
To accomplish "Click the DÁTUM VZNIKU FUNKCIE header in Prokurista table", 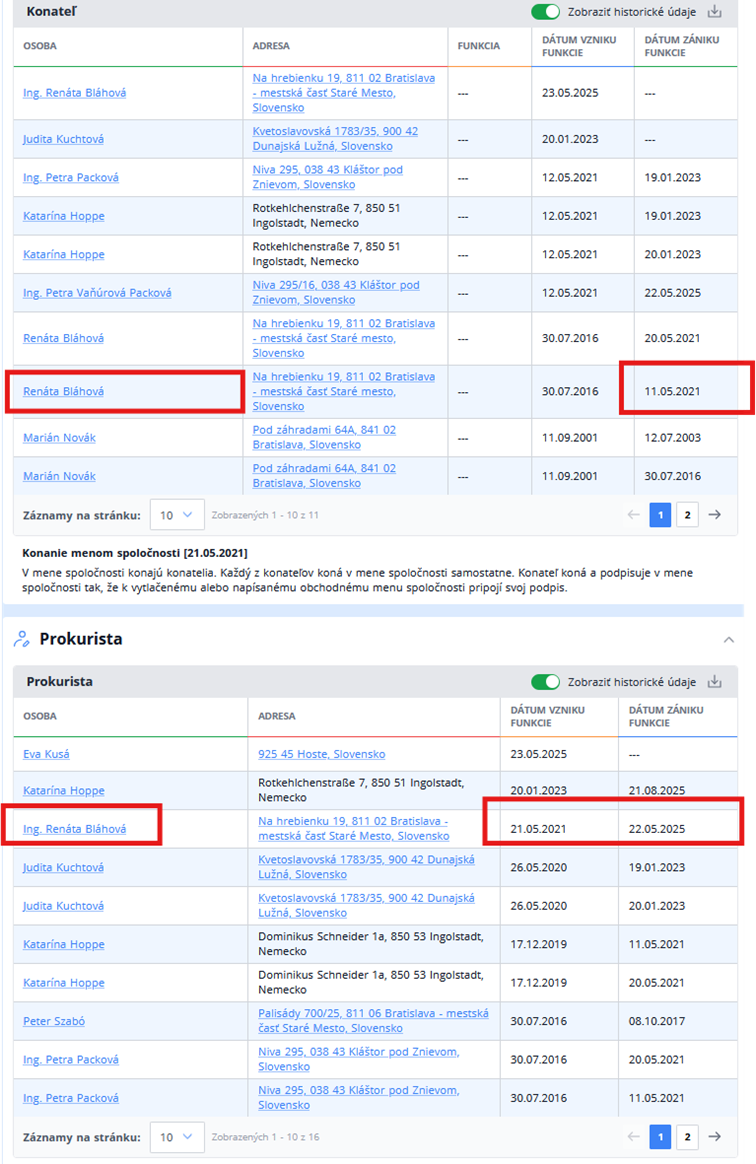I will tap(547, 716).
